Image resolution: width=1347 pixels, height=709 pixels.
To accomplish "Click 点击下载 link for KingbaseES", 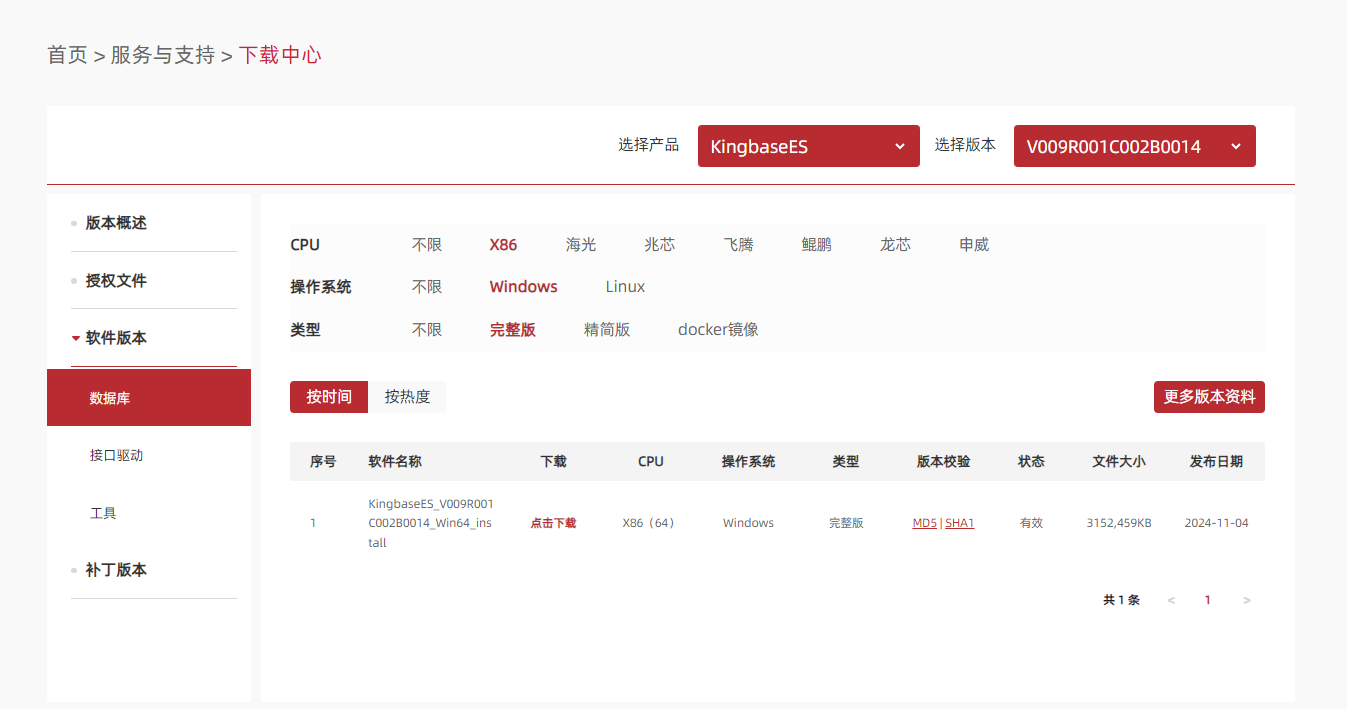I will (x=553, y=523).
